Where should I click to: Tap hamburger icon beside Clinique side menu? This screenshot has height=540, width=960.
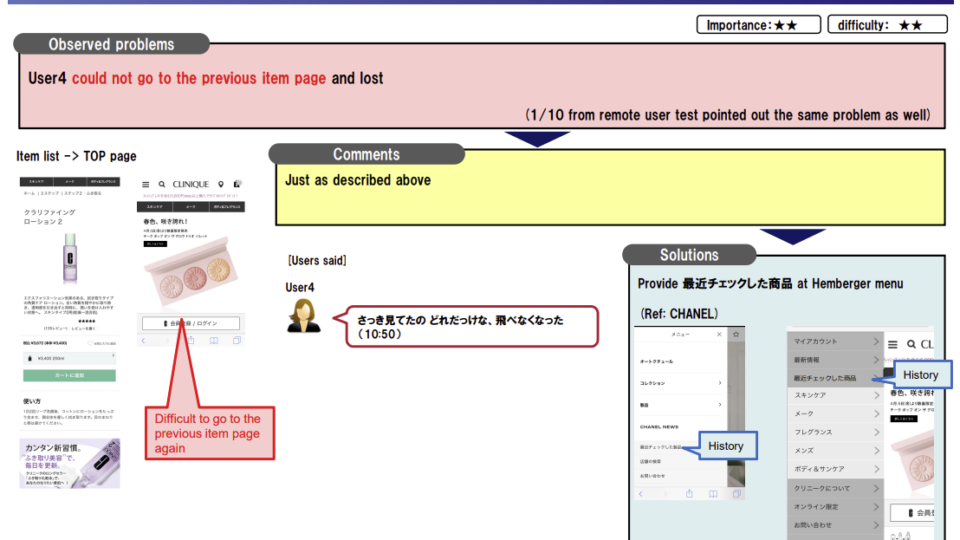coord(893,345)
